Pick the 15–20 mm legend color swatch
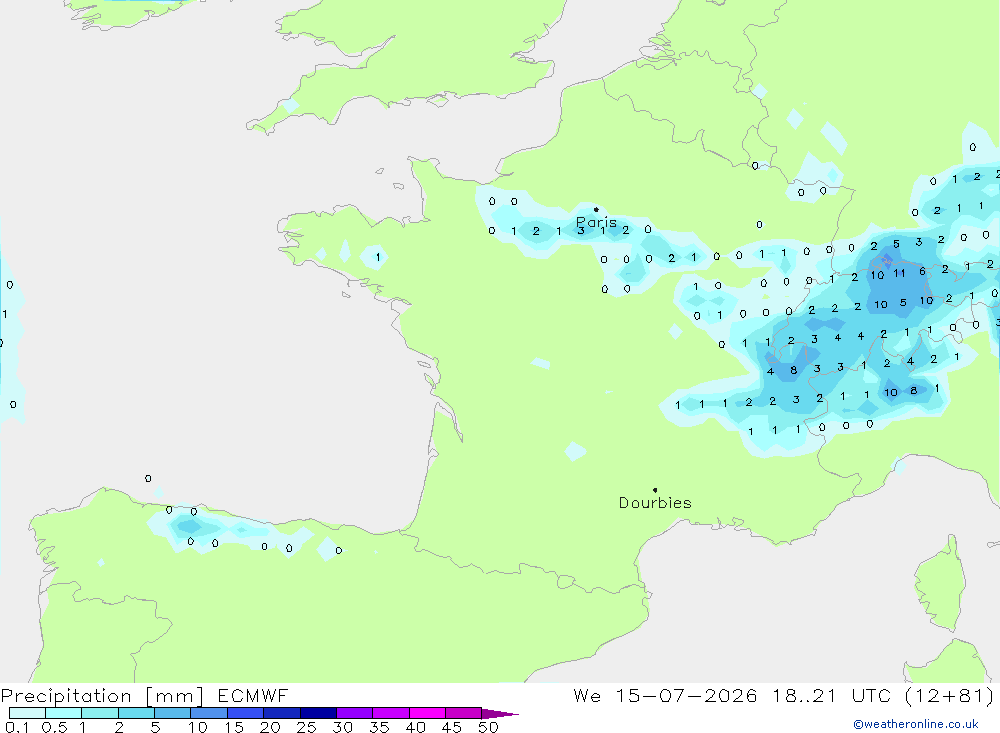The height and width of the screenshot is (733, 1000). coord(245,713)
